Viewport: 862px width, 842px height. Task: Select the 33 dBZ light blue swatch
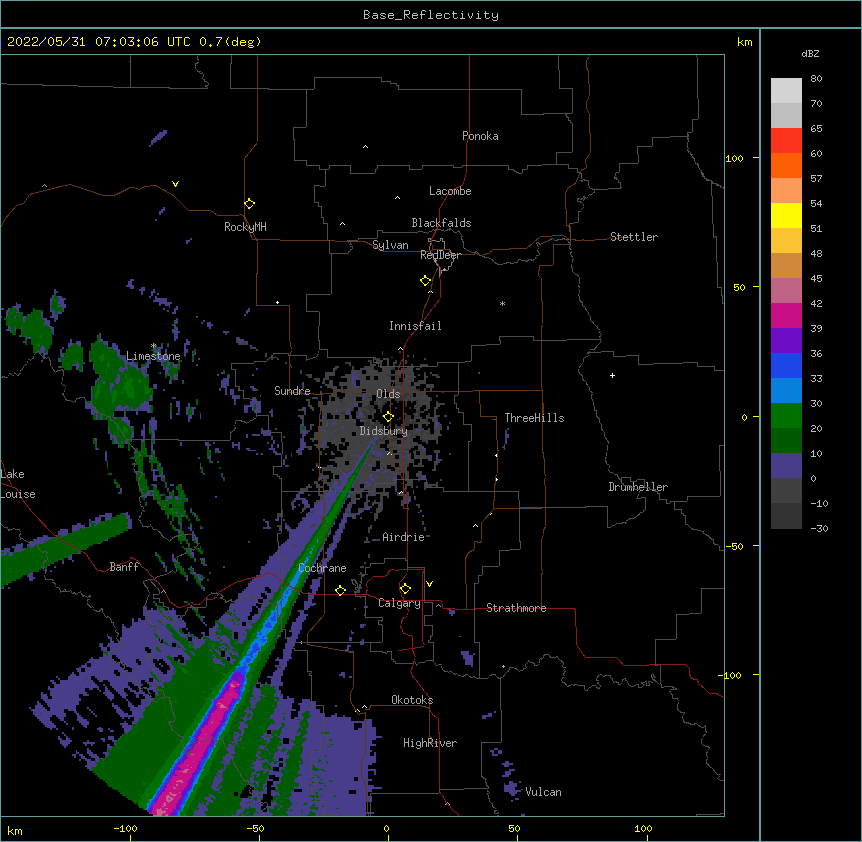pos(786,390)
